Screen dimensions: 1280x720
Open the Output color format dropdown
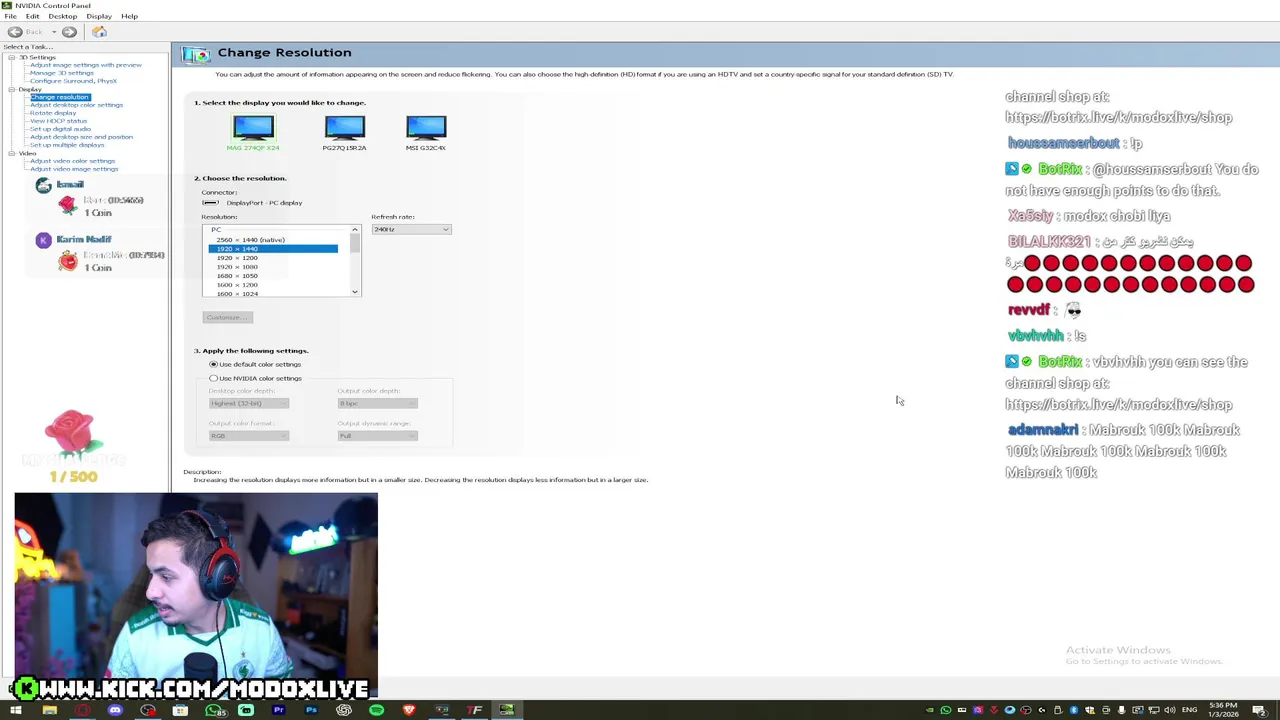point(249,435)
